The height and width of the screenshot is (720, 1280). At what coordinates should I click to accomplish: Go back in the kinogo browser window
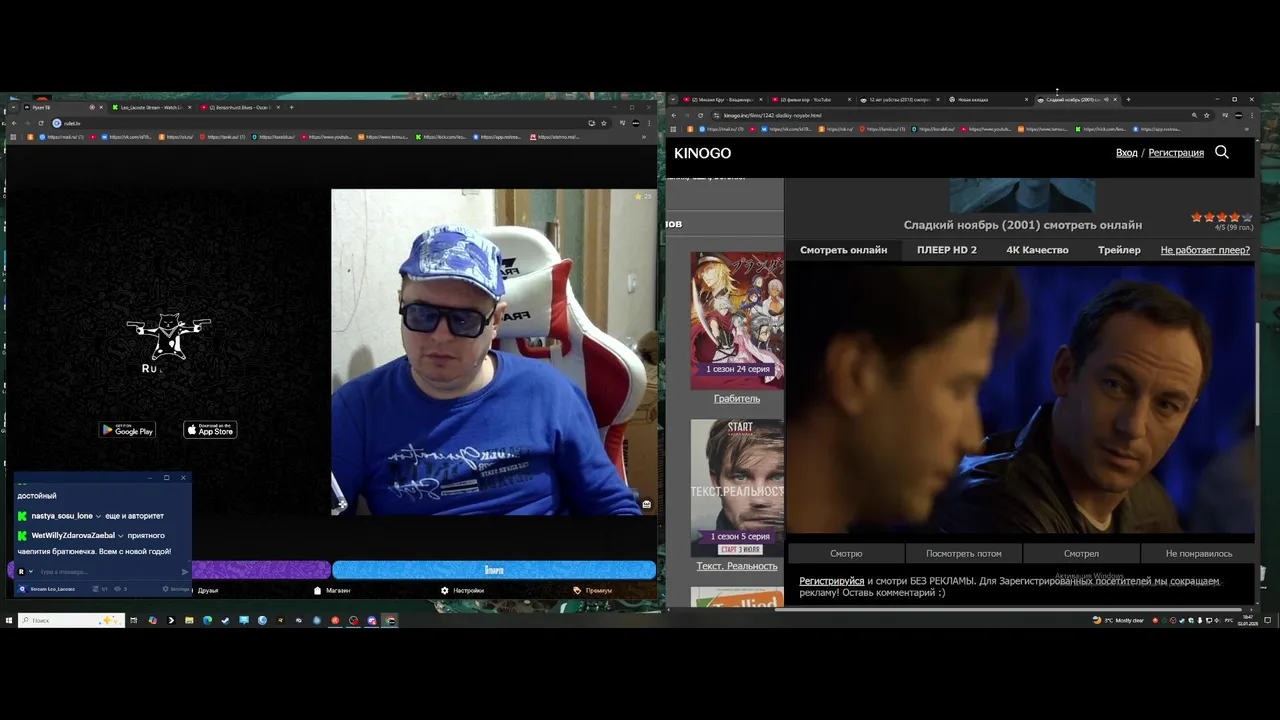click(x=674, y=115)
